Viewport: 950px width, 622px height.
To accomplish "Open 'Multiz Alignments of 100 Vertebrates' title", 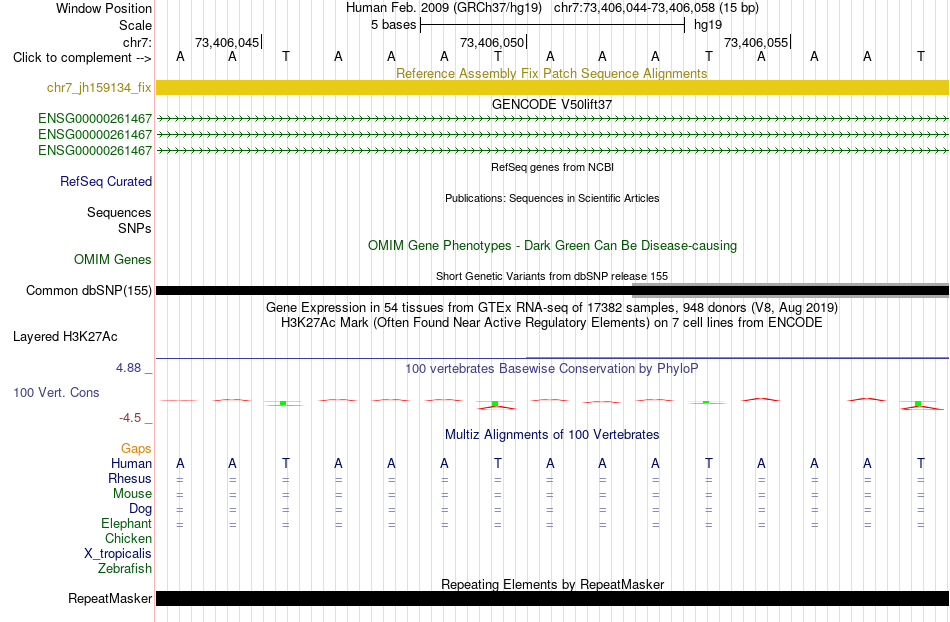I will point(552,434).
